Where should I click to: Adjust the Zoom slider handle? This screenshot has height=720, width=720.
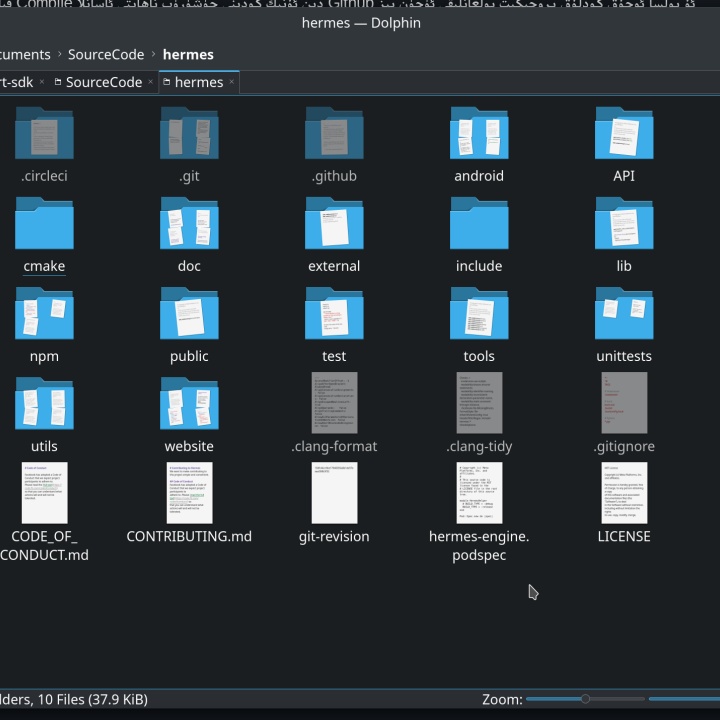pos(585,699)
